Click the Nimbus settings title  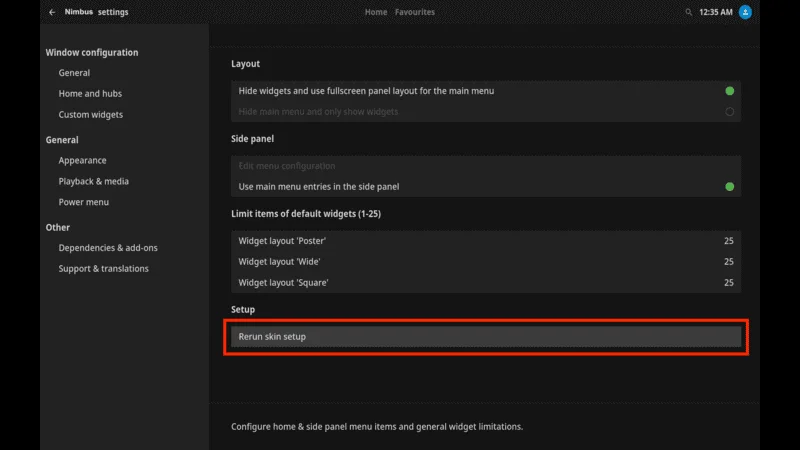(x=96, y=12)
